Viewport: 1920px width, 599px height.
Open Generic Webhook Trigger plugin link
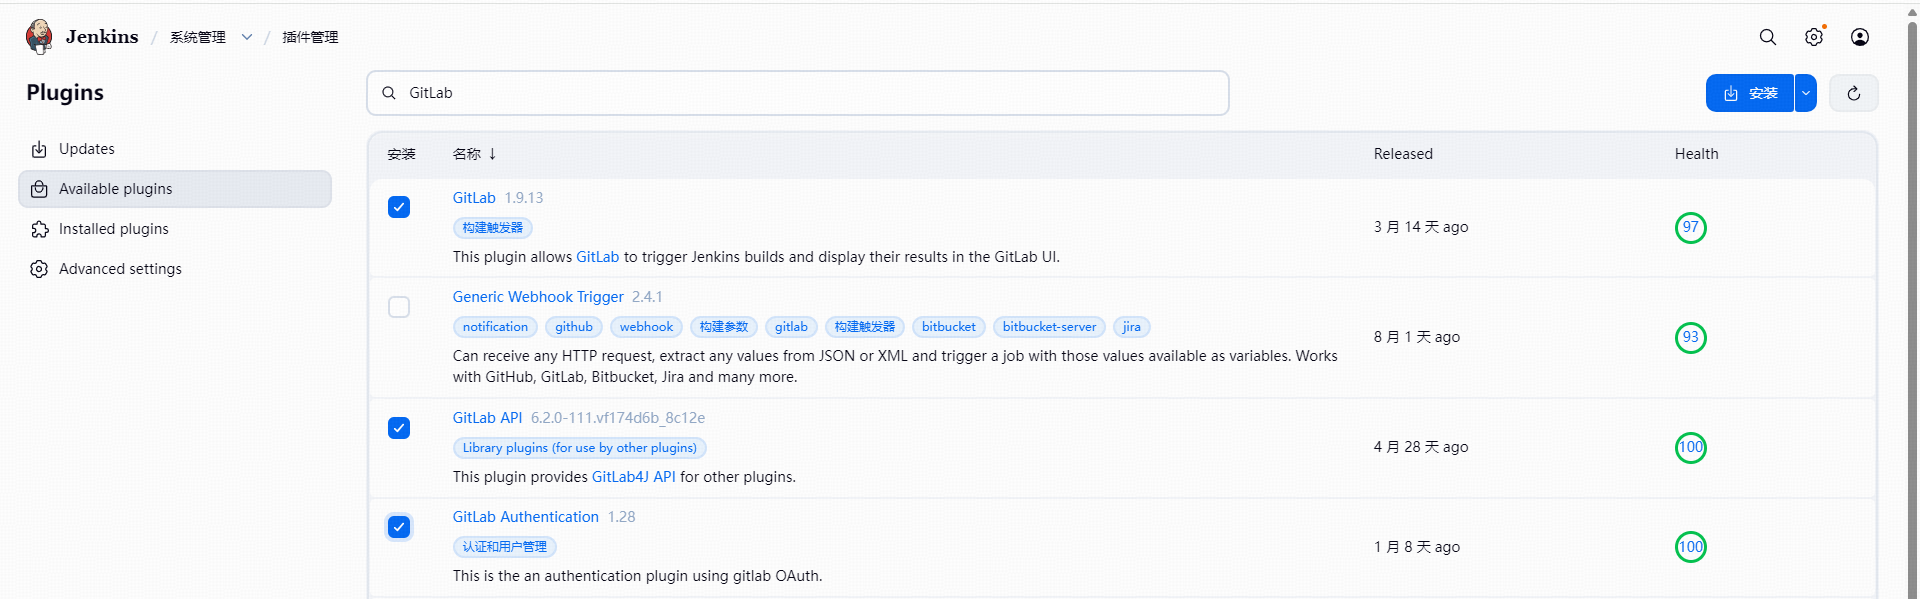click(538, 297)
